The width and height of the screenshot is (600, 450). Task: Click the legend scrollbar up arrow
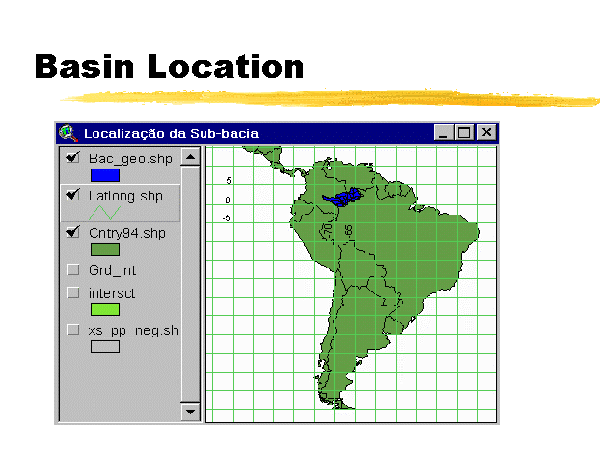click(190, 157)
